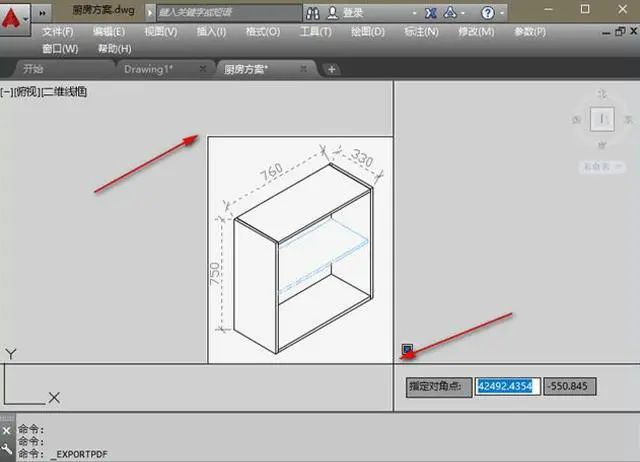Open the 格式(O) menu
This screenshot has width=640, height=462.
263,31
